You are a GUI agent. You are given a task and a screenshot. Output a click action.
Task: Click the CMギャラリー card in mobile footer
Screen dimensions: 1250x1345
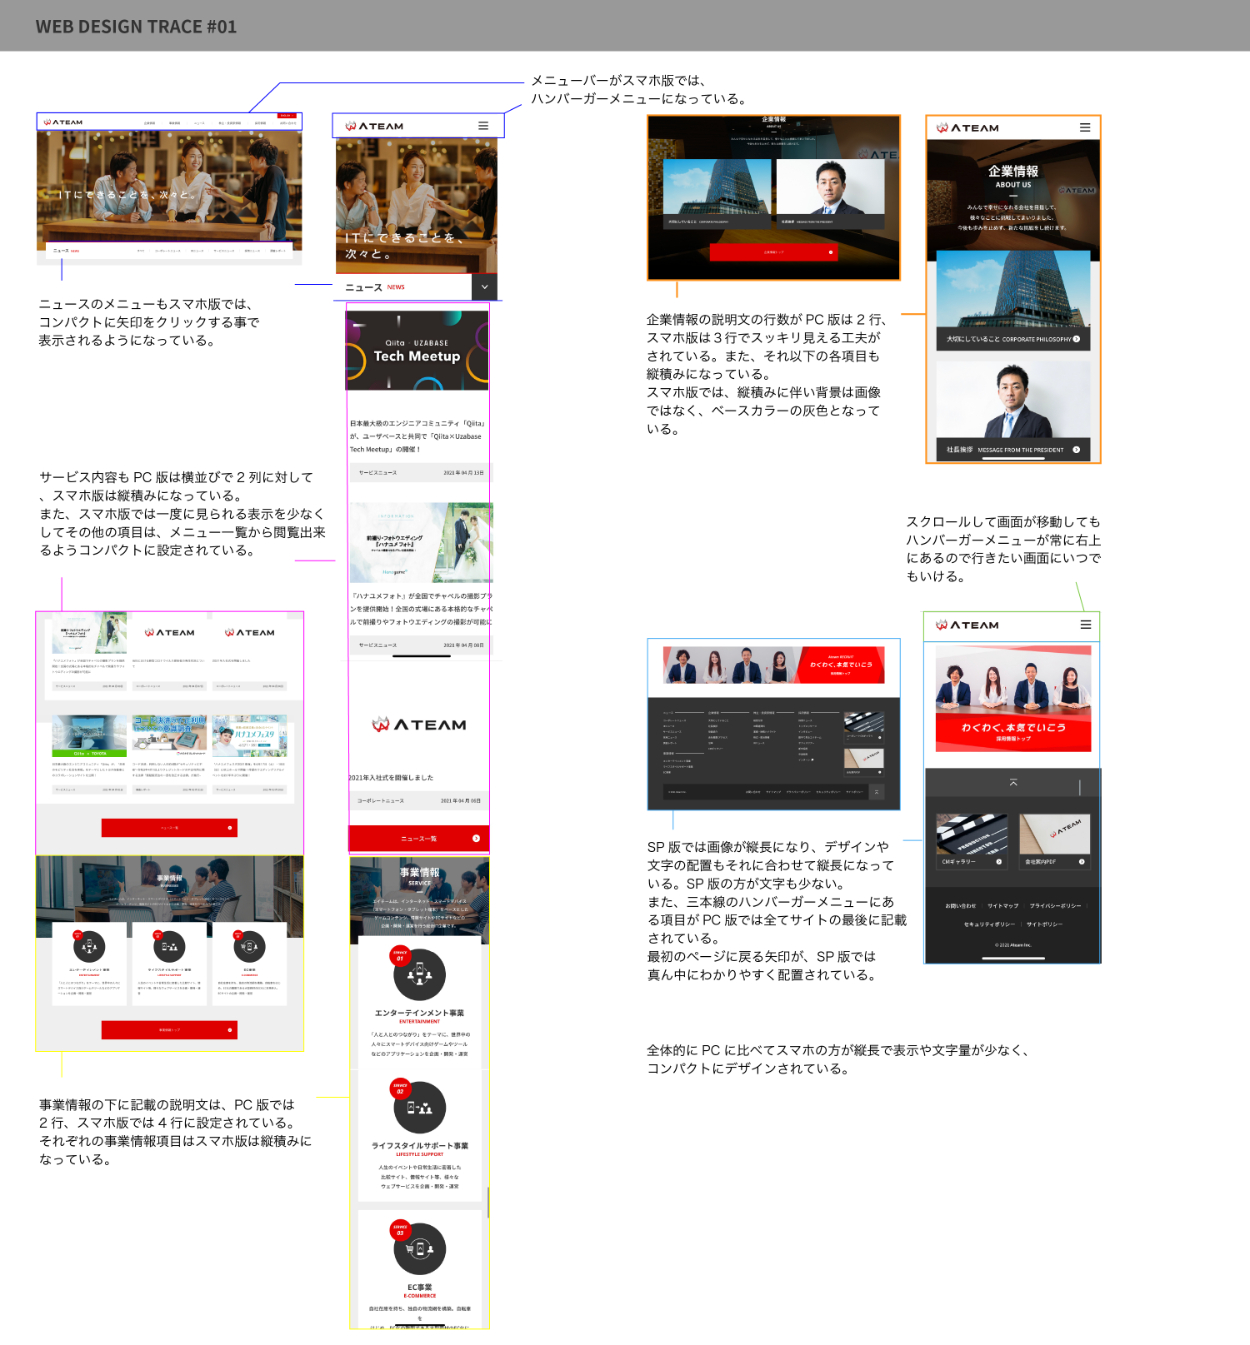pyautogui.click(x=971, y=841)
